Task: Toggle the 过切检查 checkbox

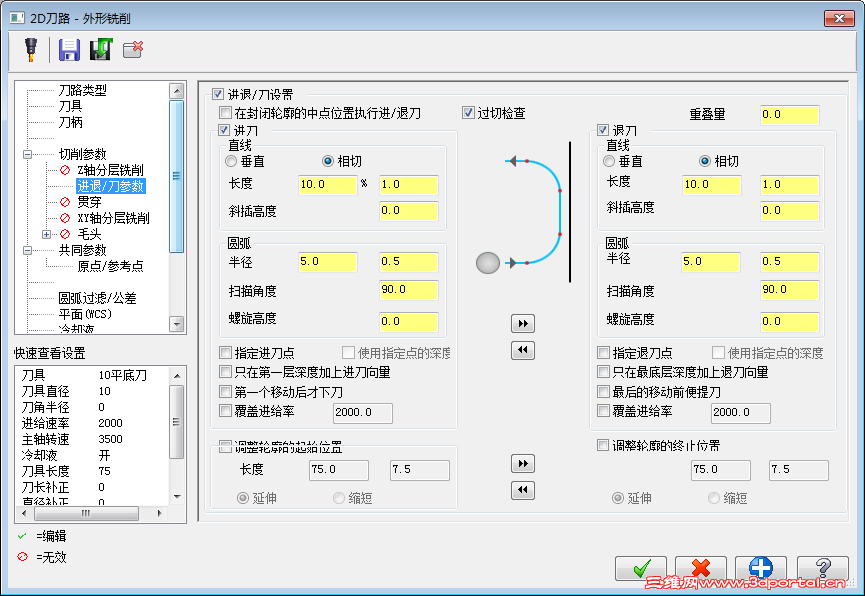Action: coord(468,113)
